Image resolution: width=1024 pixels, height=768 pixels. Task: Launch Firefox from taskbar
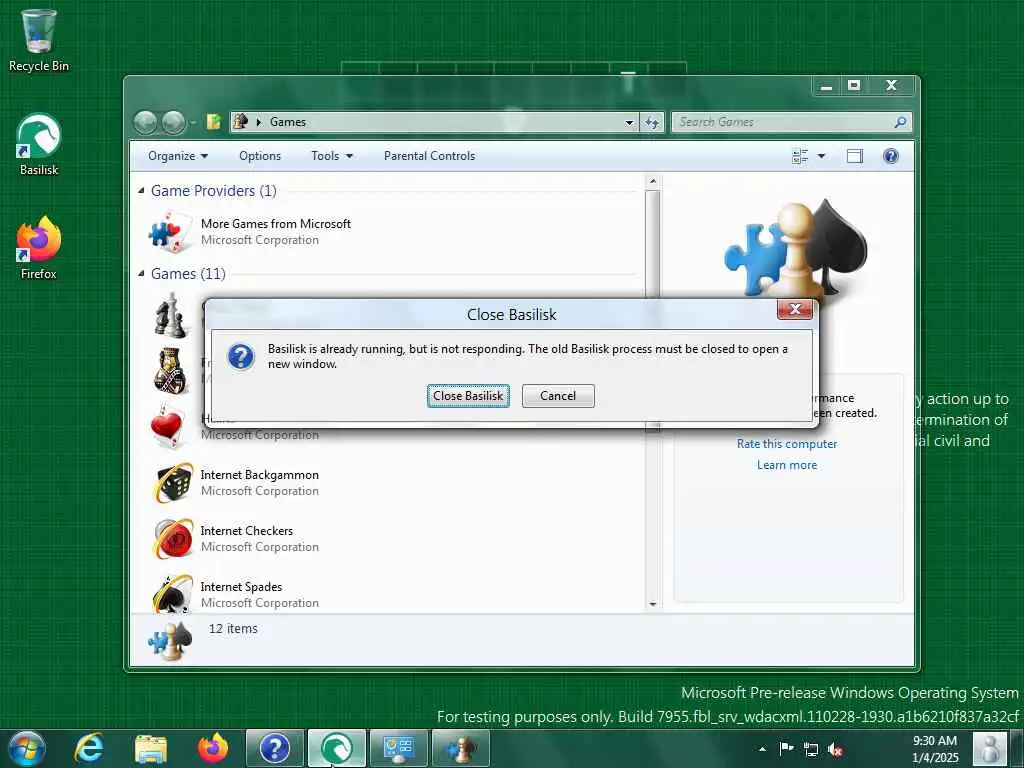213,748
